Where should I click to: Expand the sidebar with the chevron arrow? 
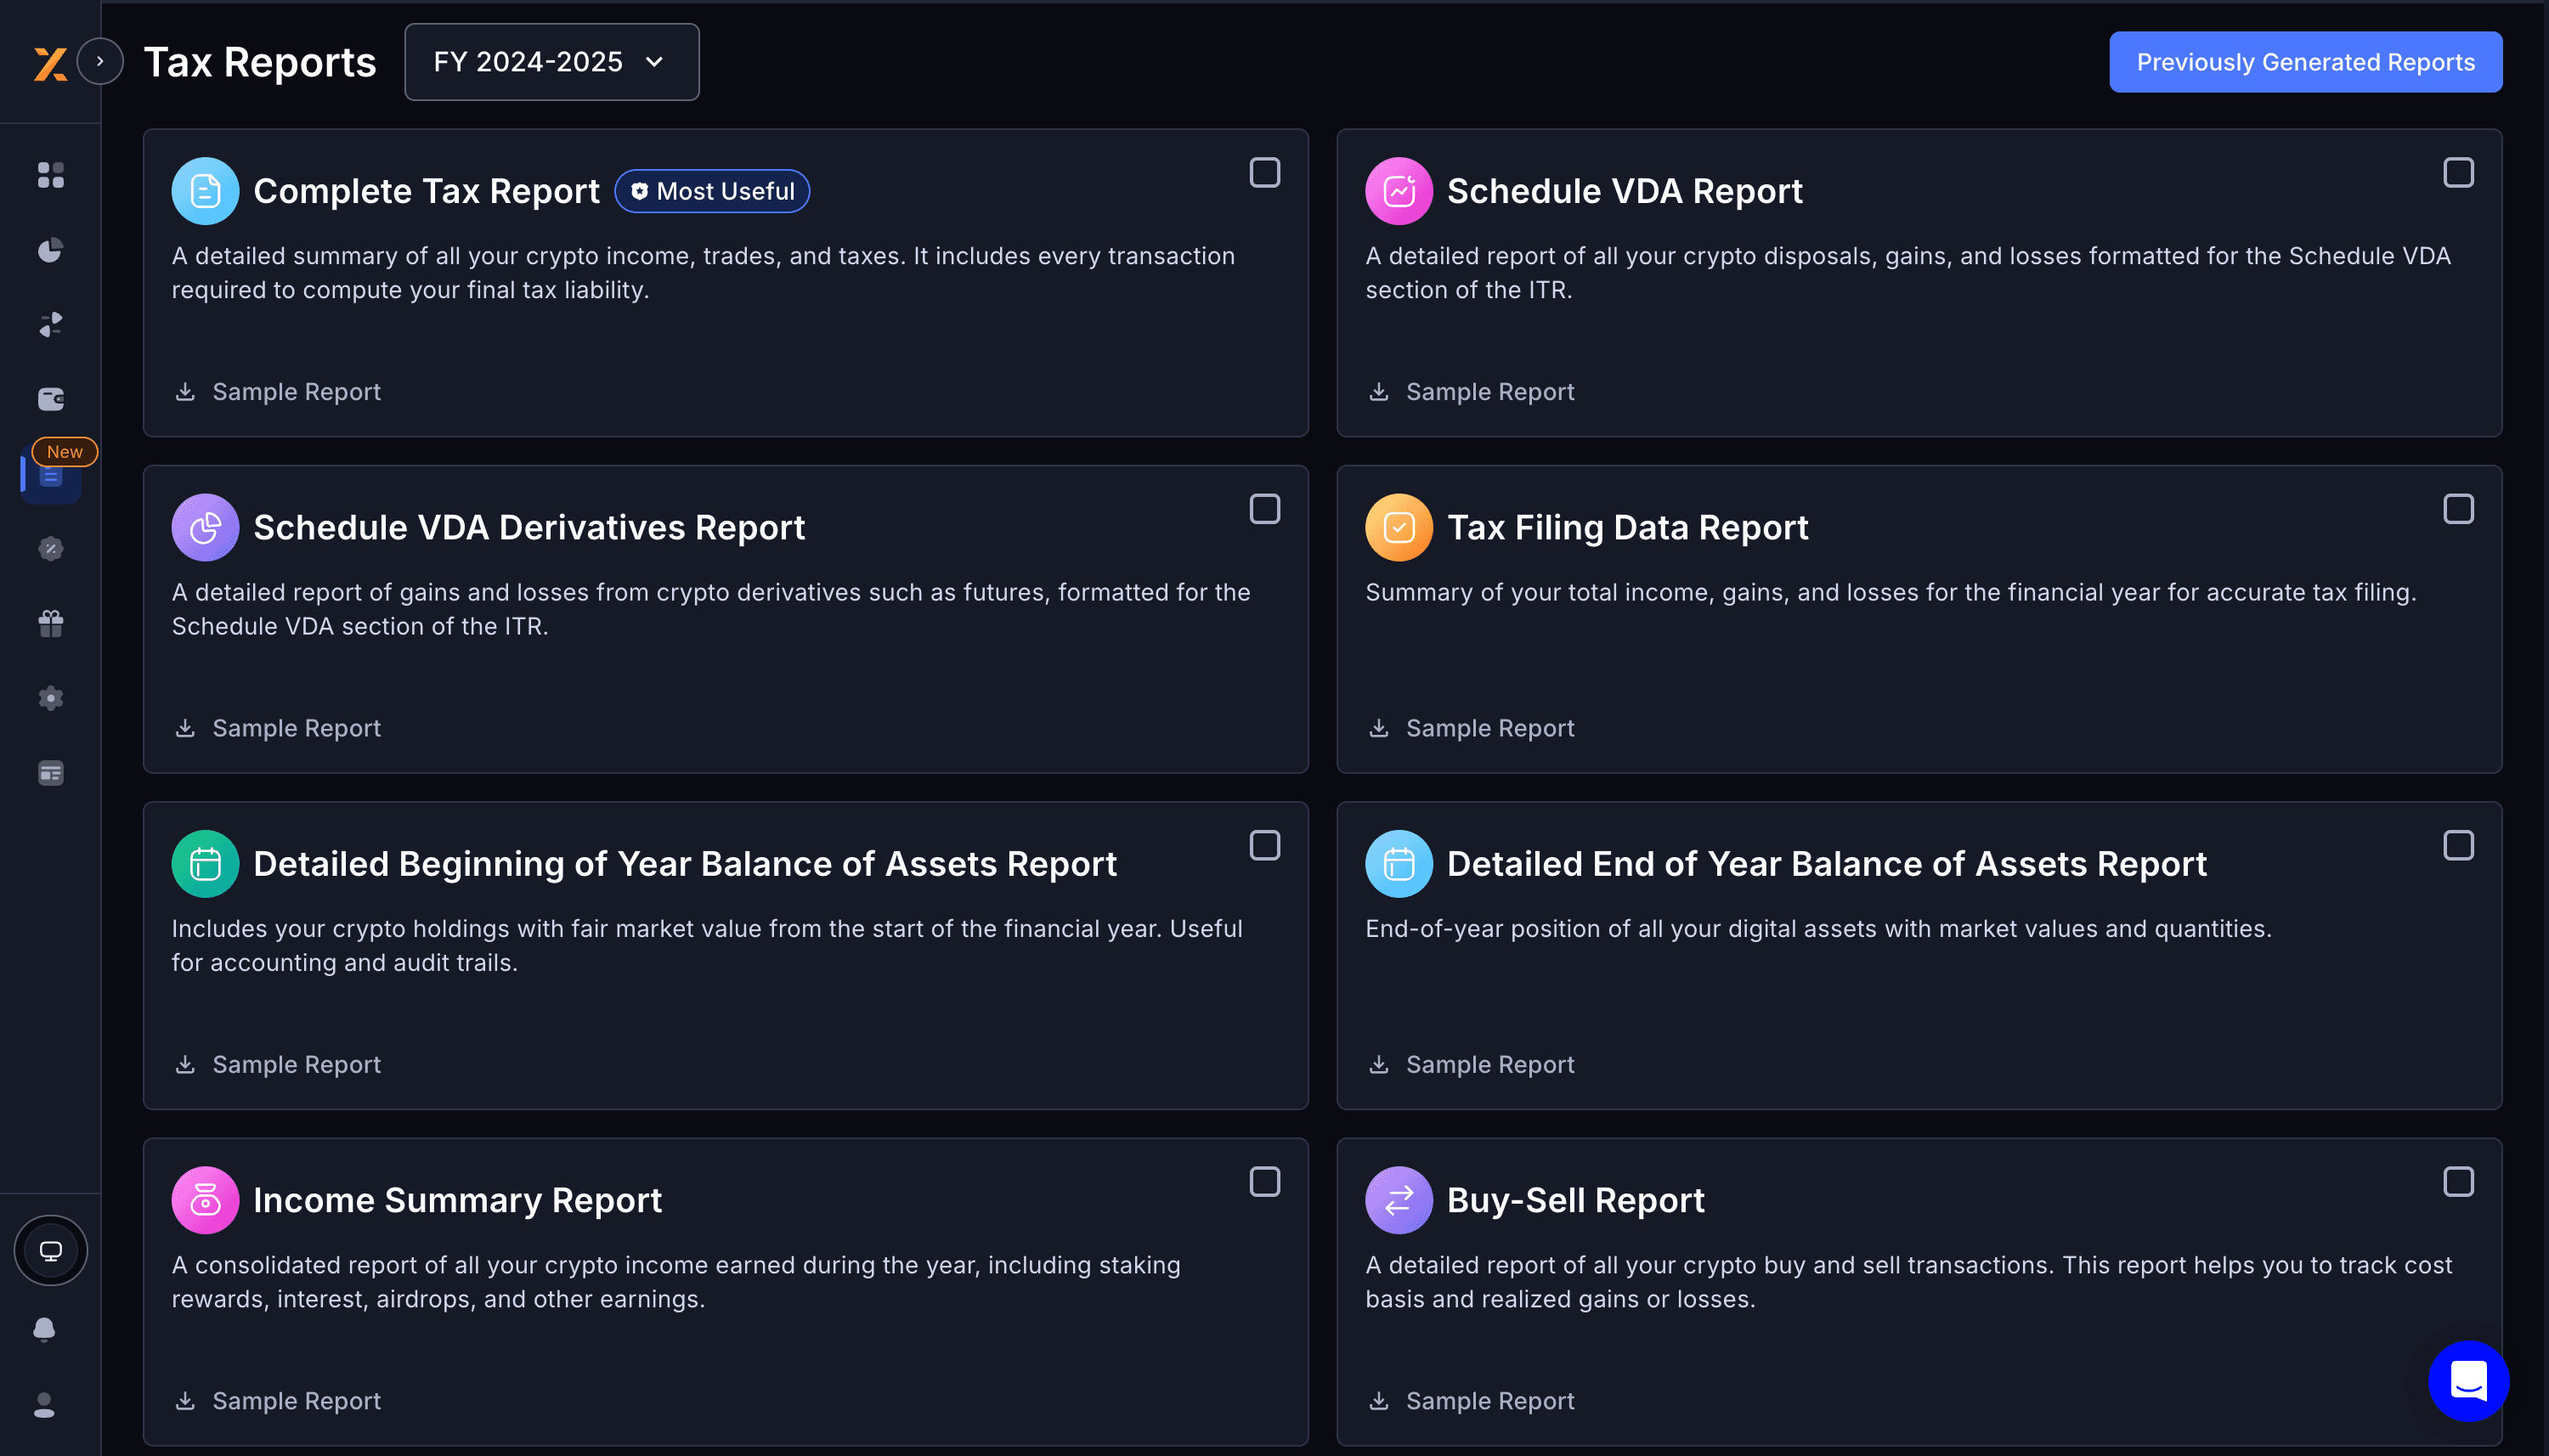tap(100, 61)
